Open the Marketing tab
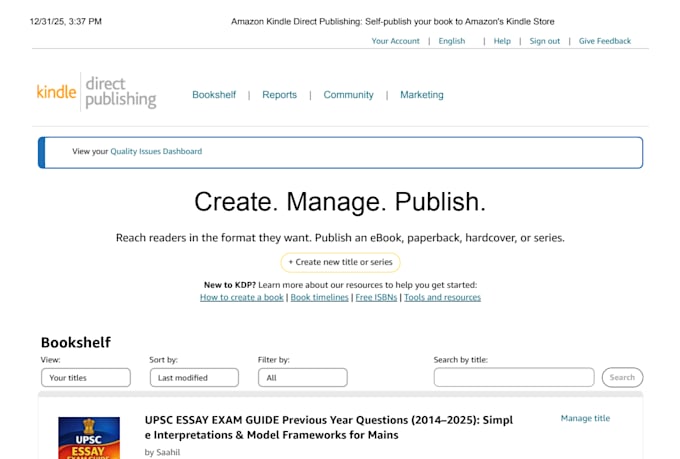Viewport: 680px width, 459px height. (x=422, y=95)
